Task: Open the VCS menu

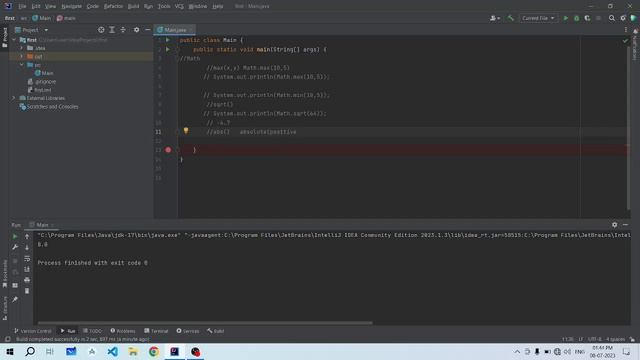Action: point(179,6)
